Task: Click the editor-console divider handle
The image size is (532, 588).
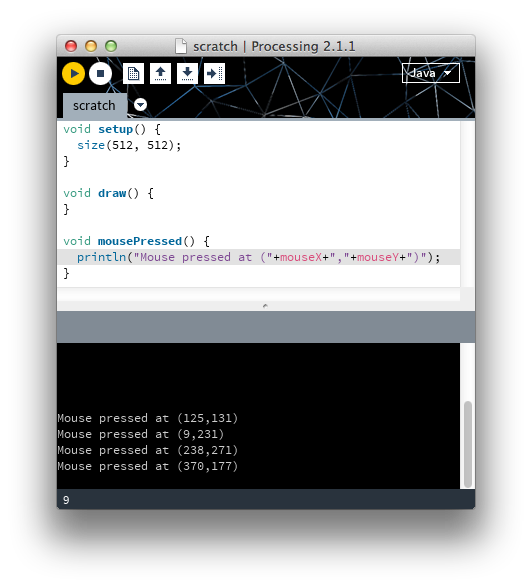Action: tap(265, 306)
